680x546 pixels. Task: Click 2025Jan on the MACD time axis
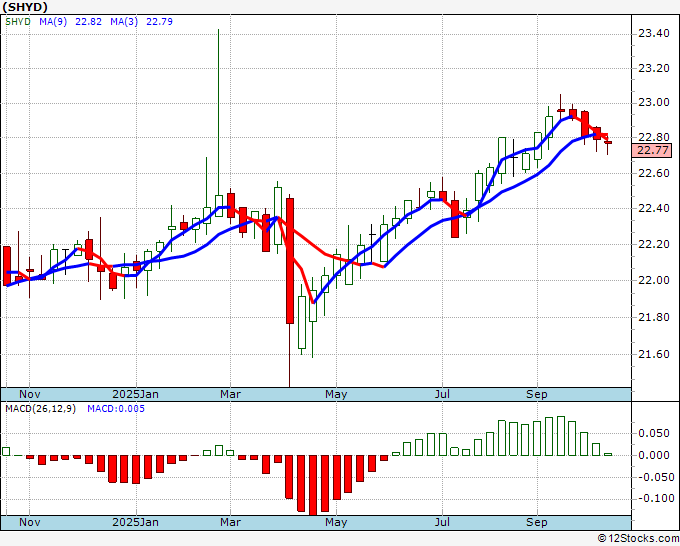135,522
